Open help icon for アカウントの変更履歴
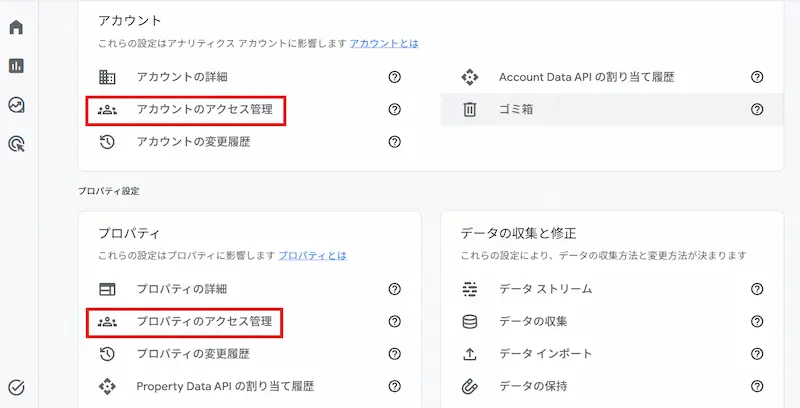The image size is (800, 408). pos(394,142)
